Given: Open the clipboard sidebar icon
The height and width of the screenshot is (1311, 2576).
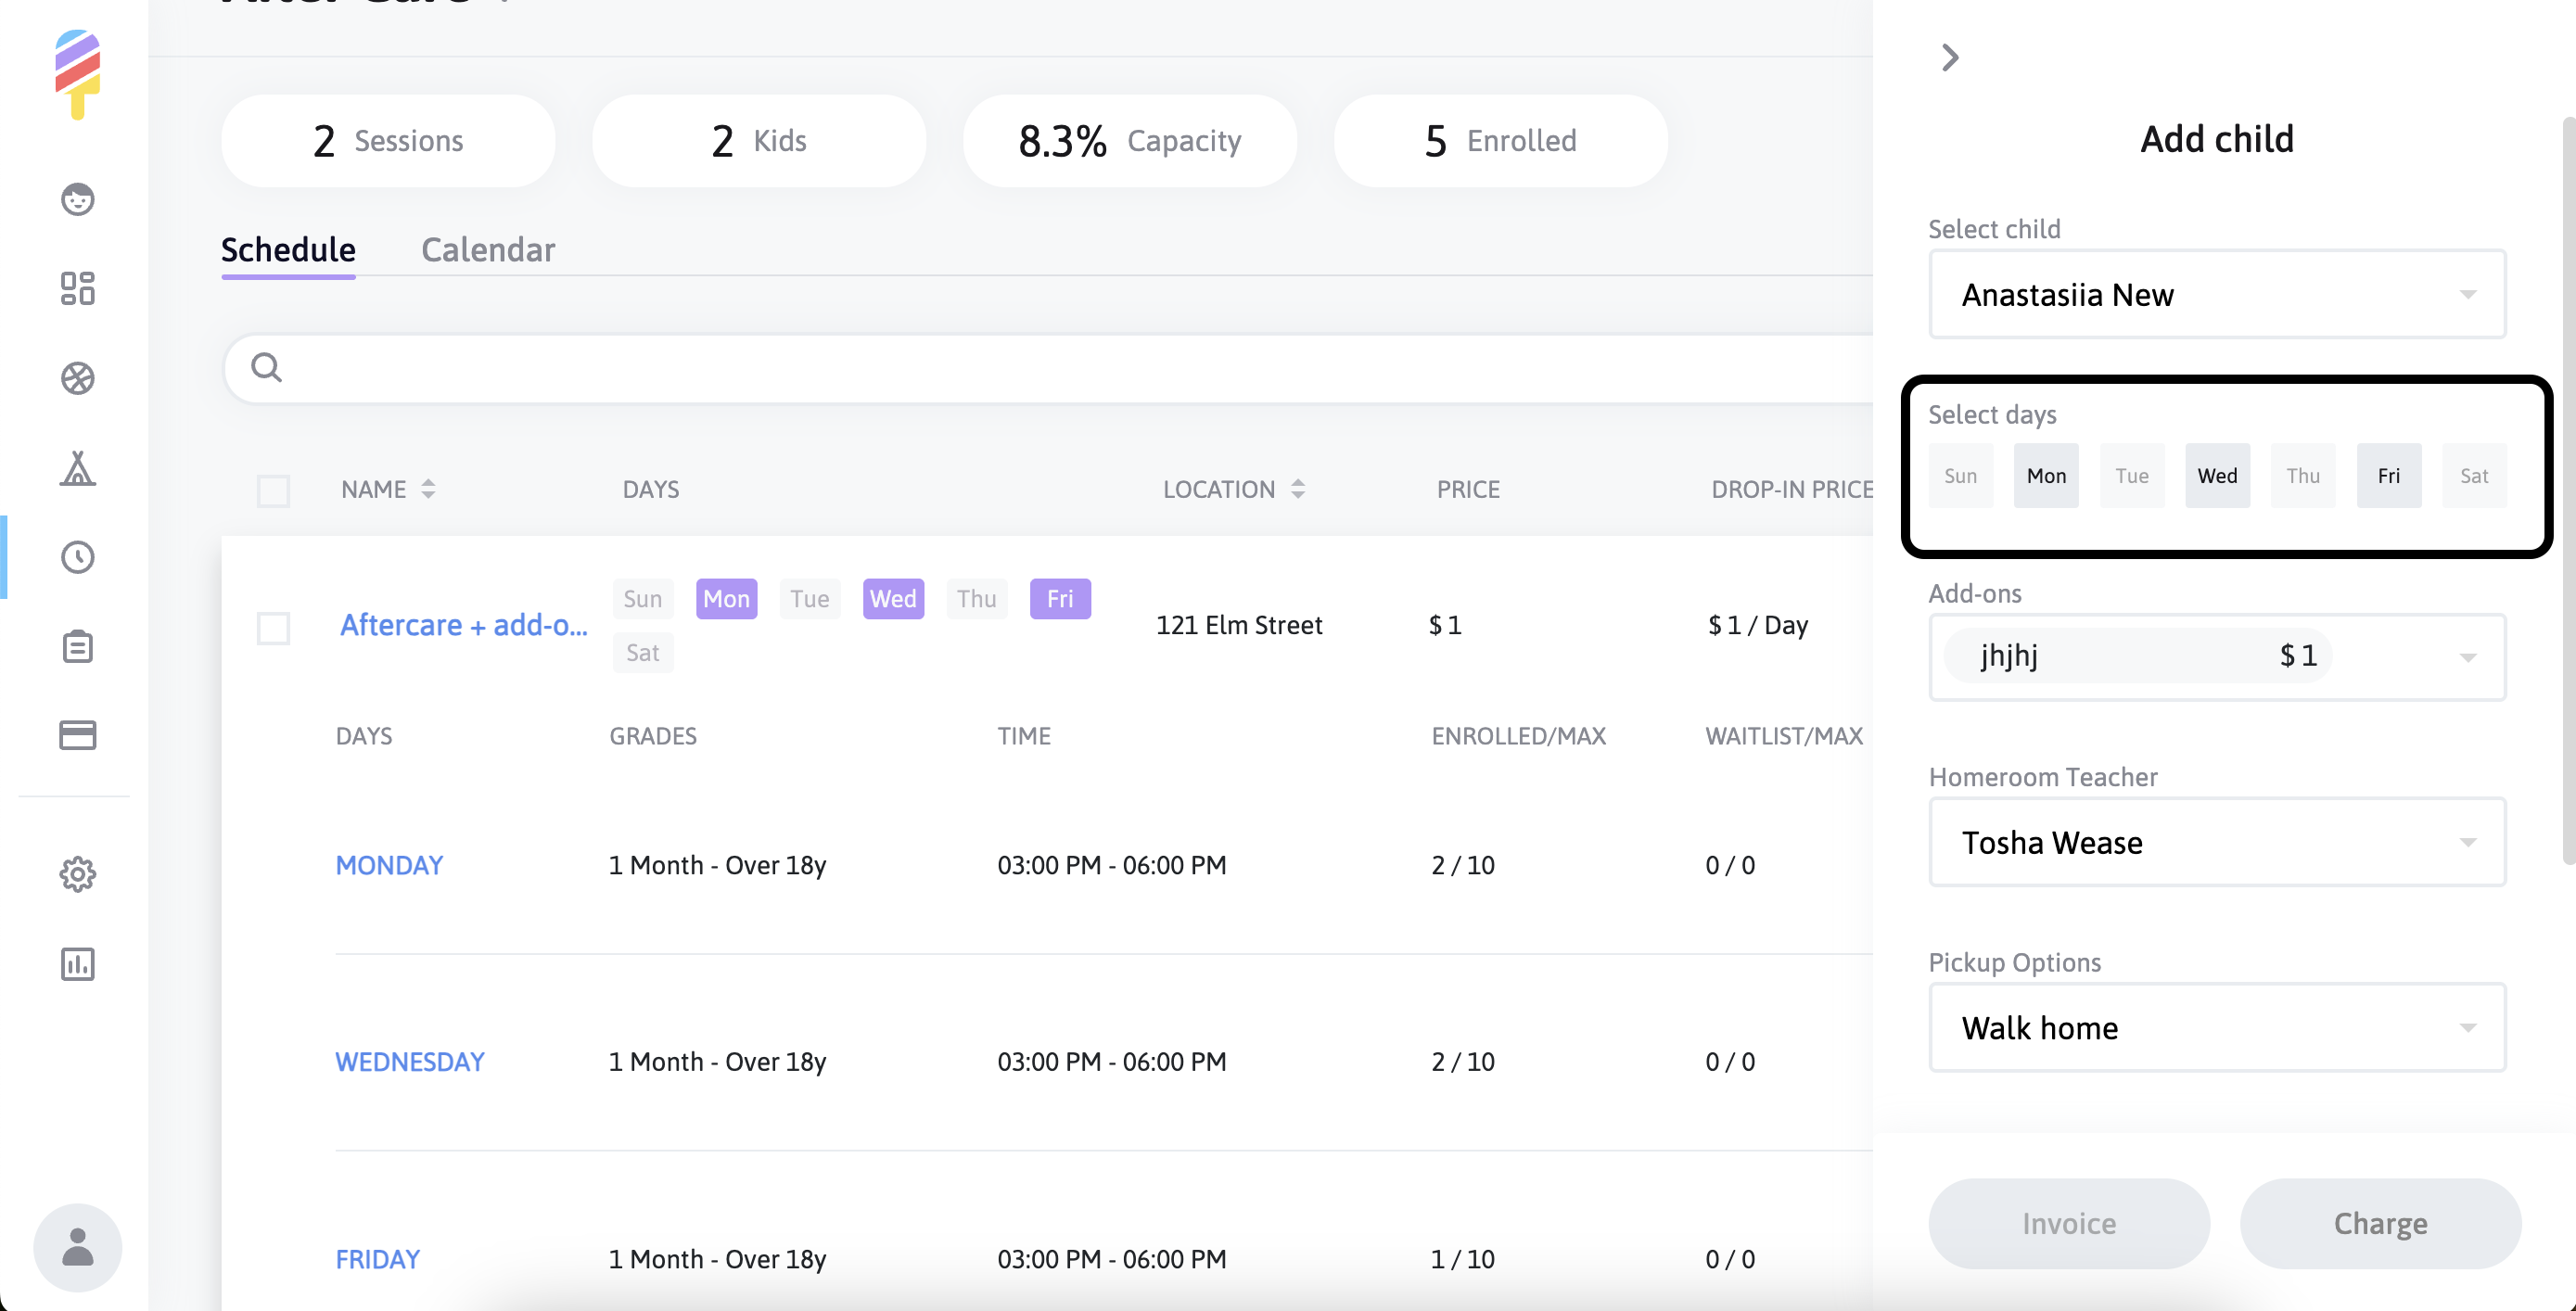Looking at the screenshot, I should (77, 646).
